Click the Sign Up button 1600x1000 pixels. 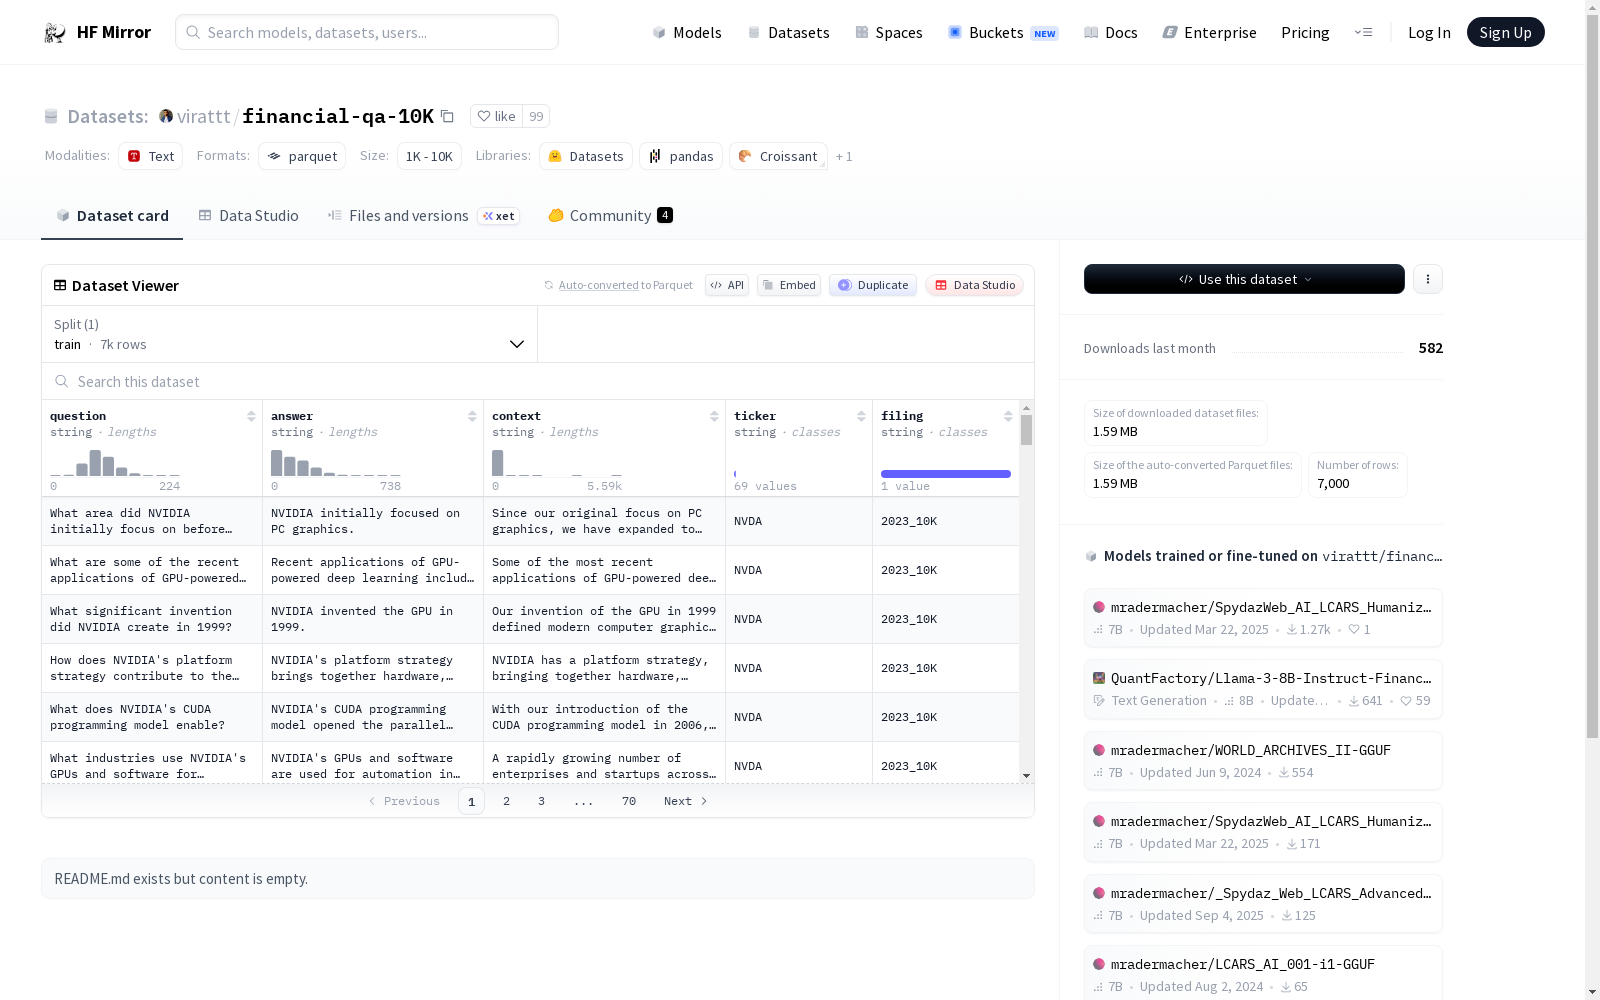coord(1506,33)
